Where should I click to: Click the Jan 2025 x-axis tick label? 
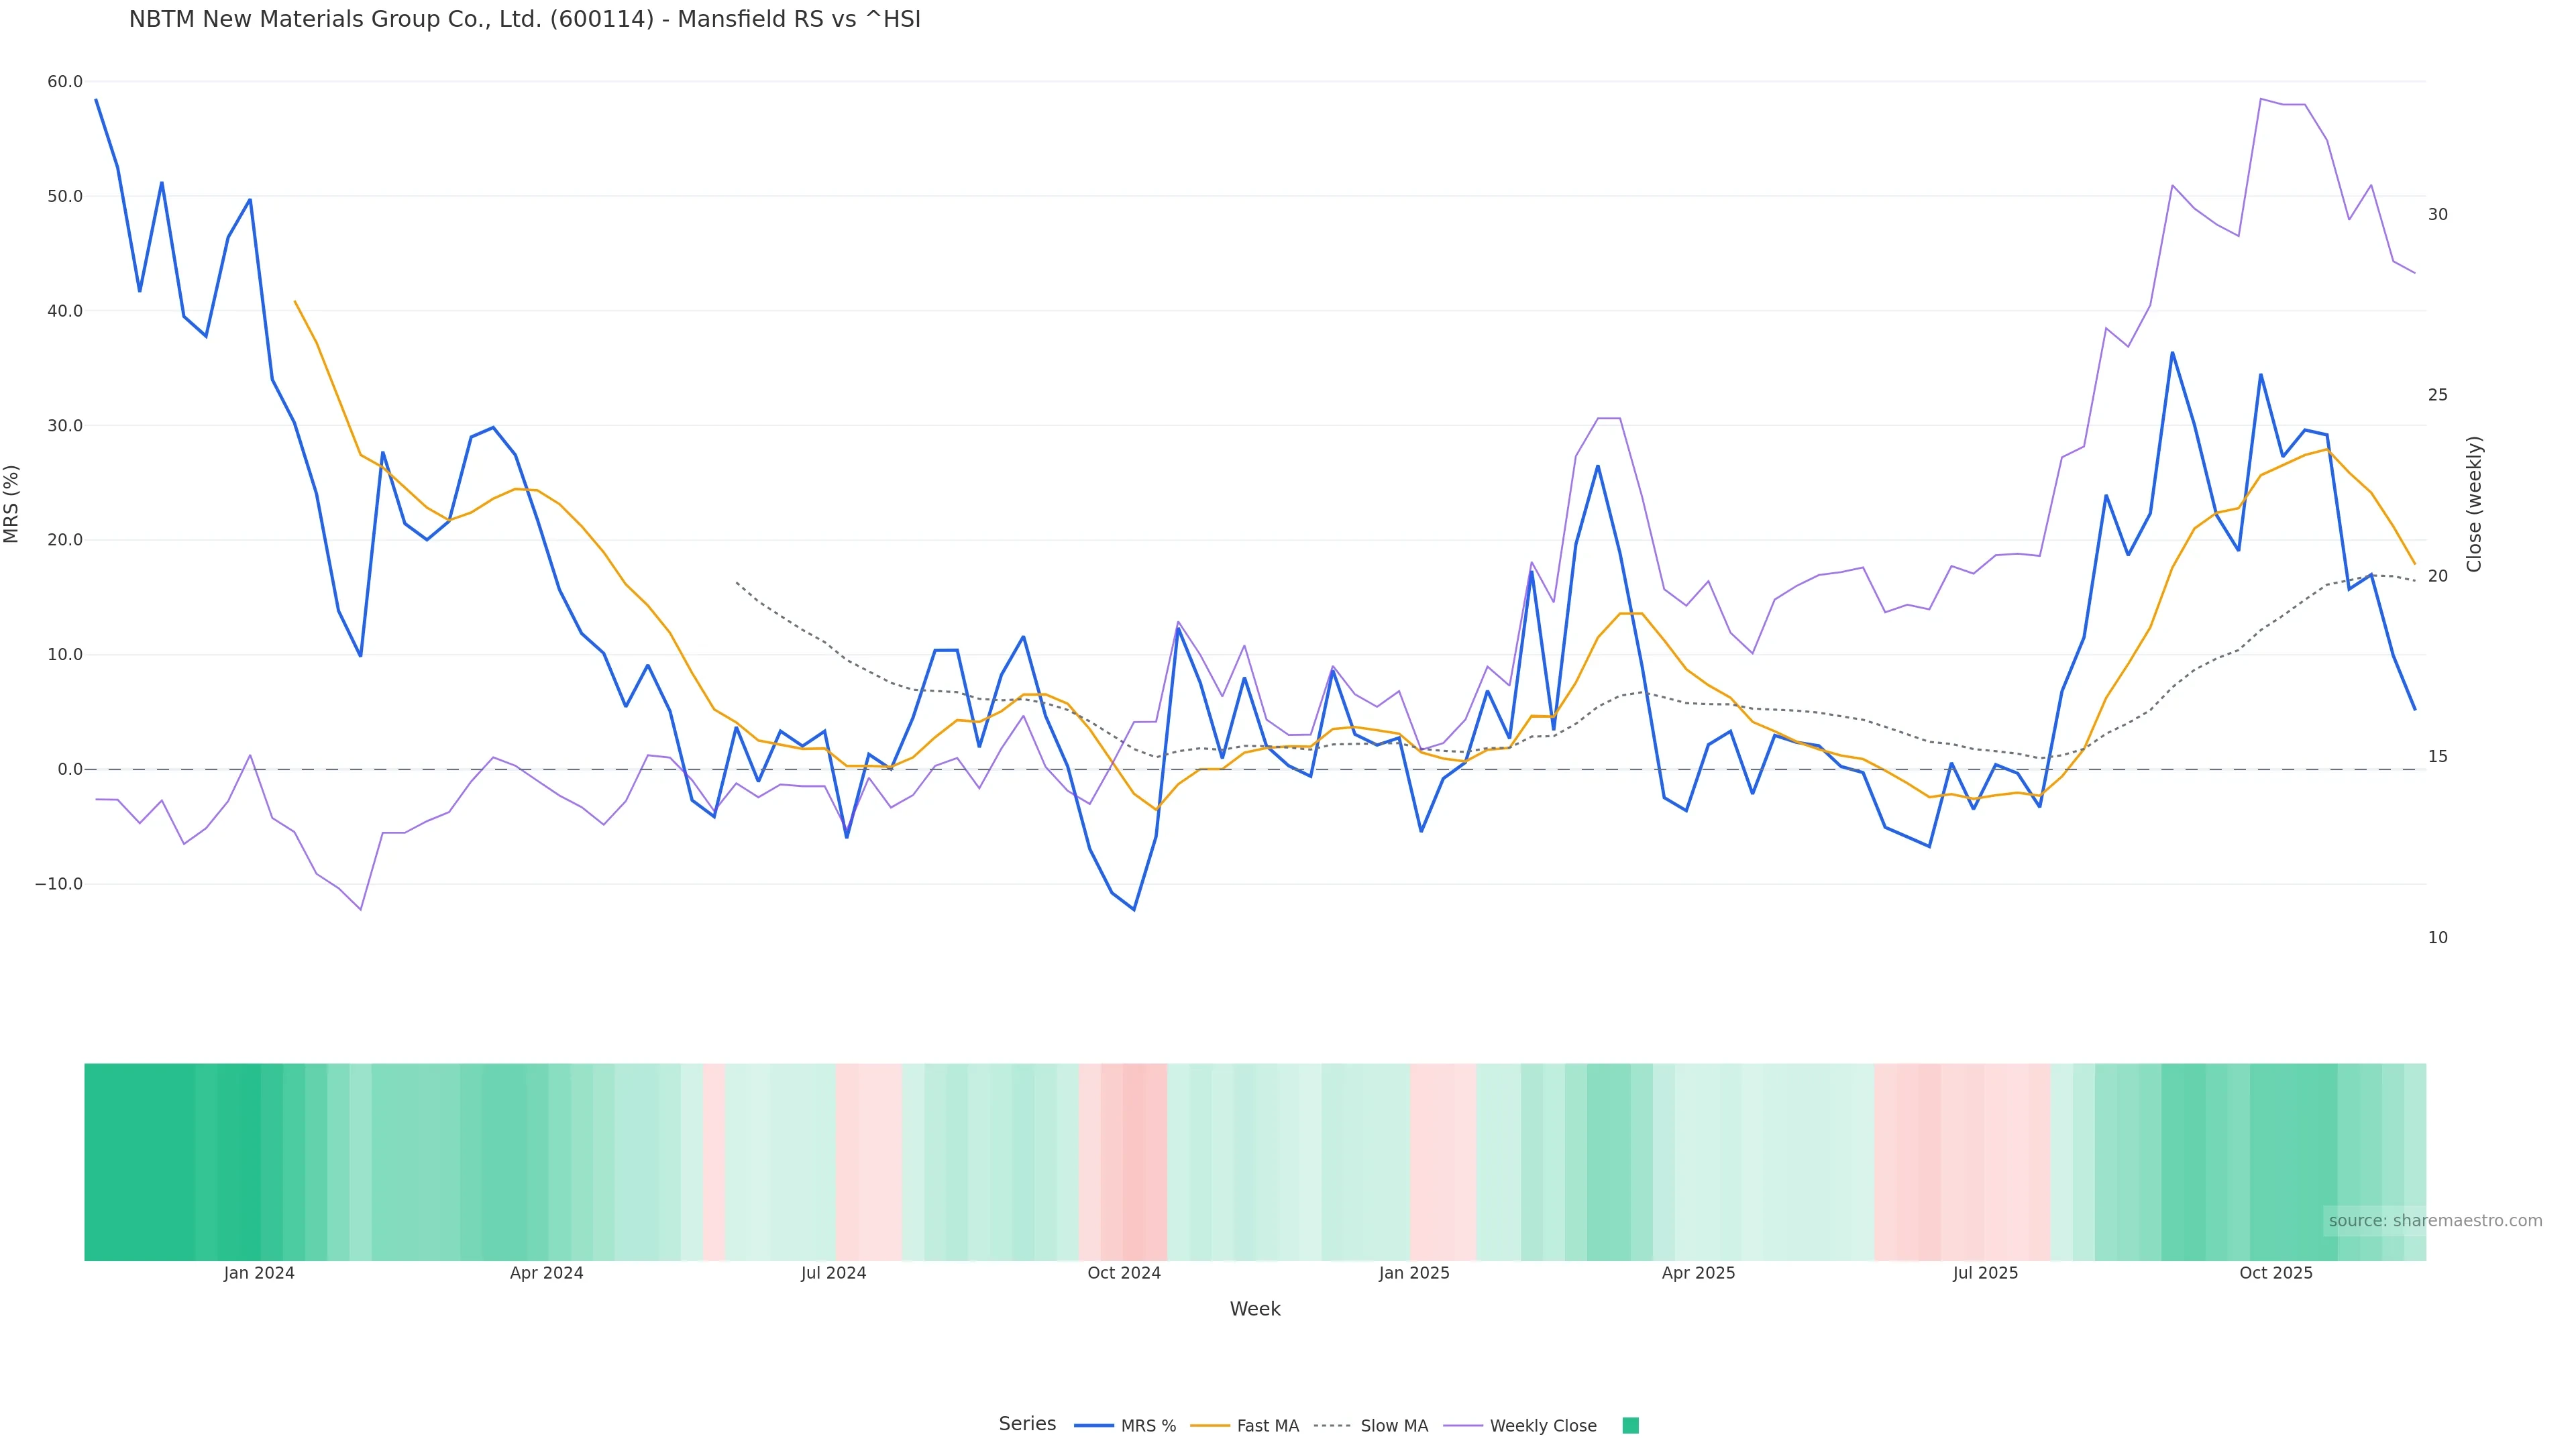click(1413, 1273)
